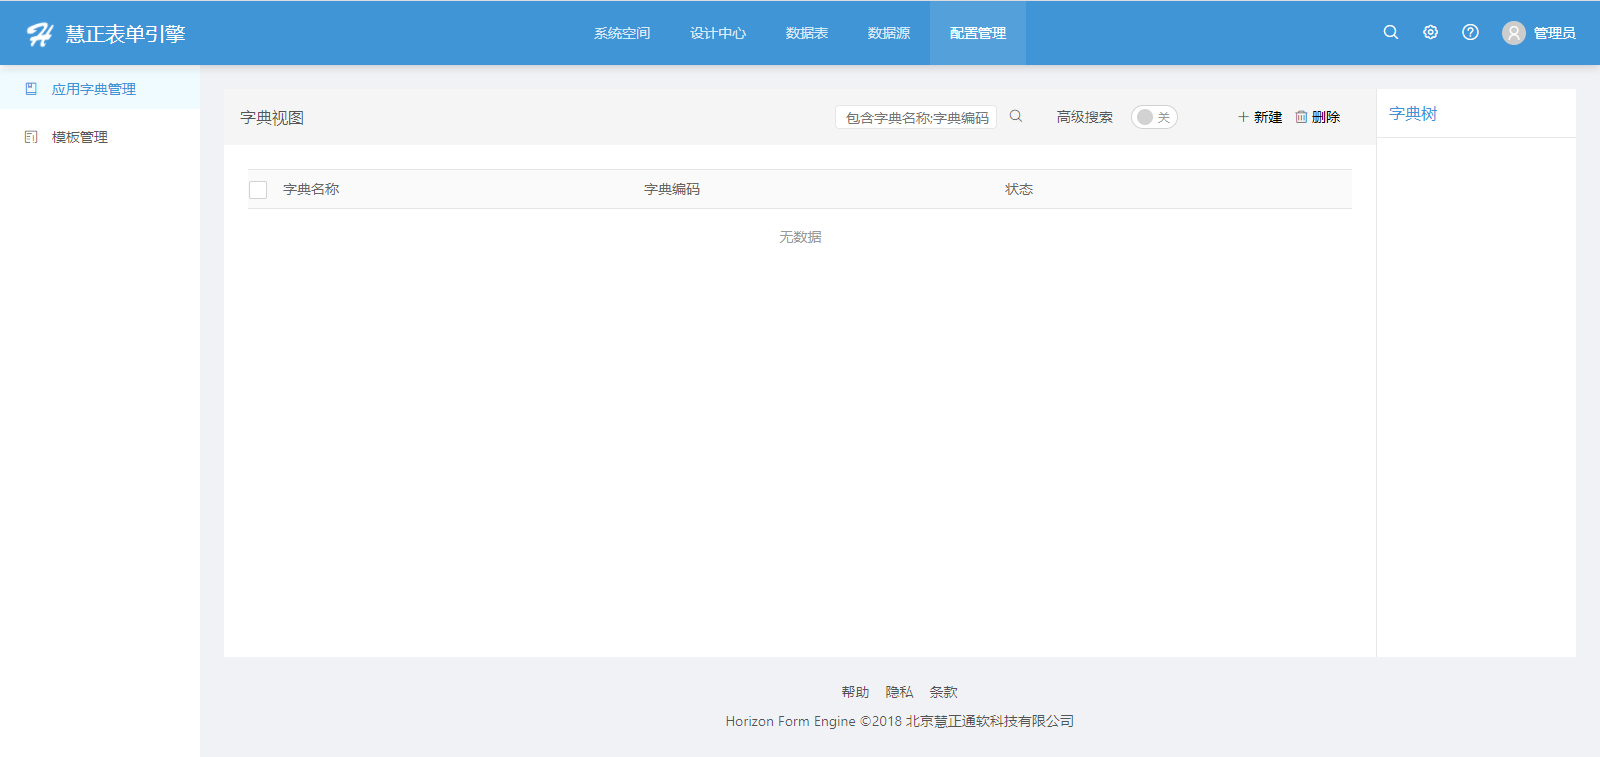Open the help question mark icon
Viewport: 1600px width, 757px height.
click(x=1470, y=32)
